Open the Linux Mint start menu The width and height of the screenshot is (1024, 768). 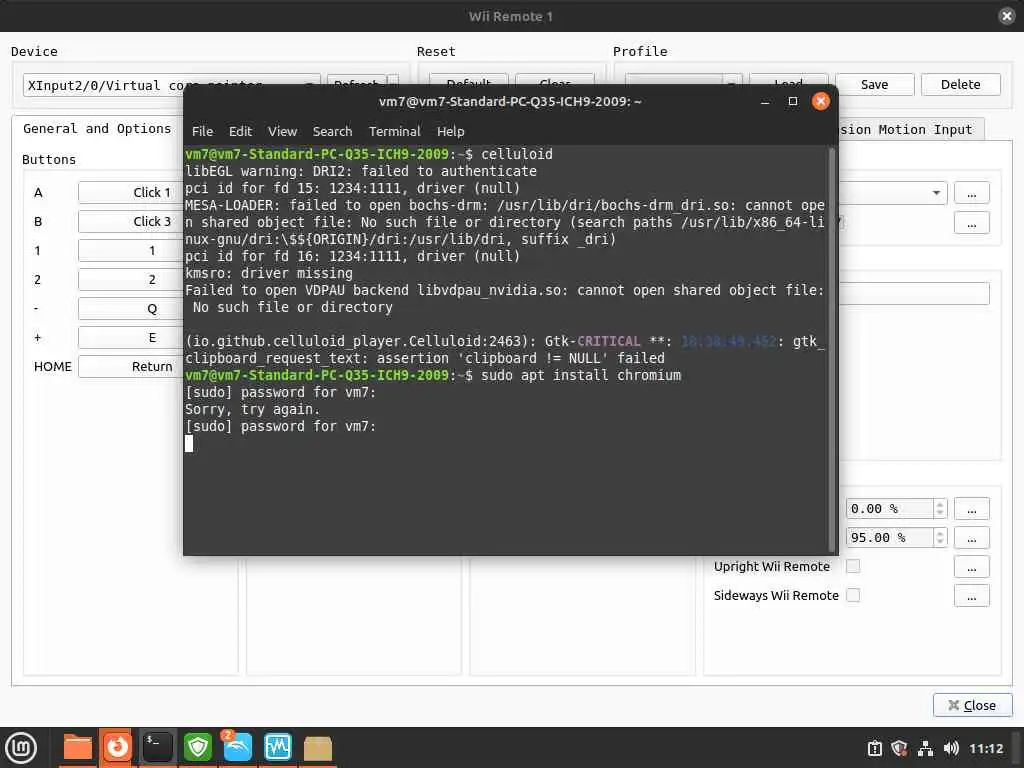point(21,748)
